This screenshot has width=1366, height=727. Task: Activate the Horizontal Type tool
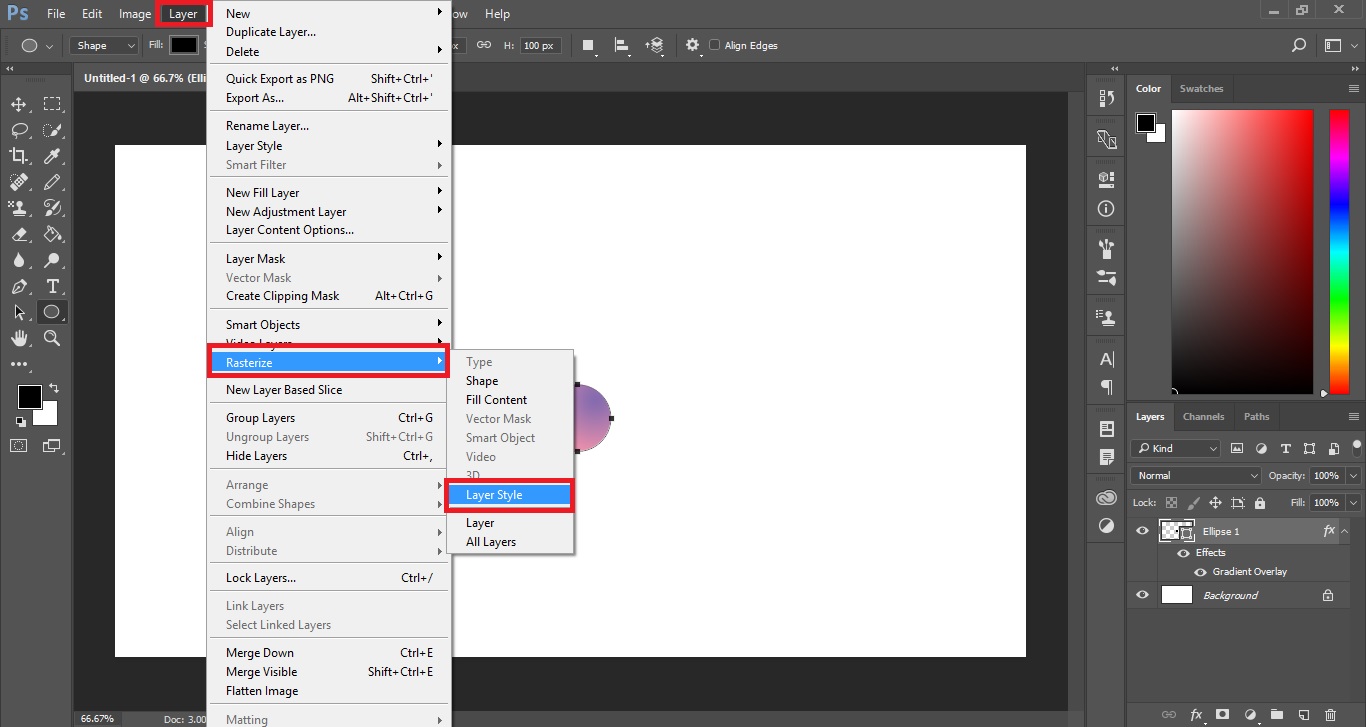52,286
